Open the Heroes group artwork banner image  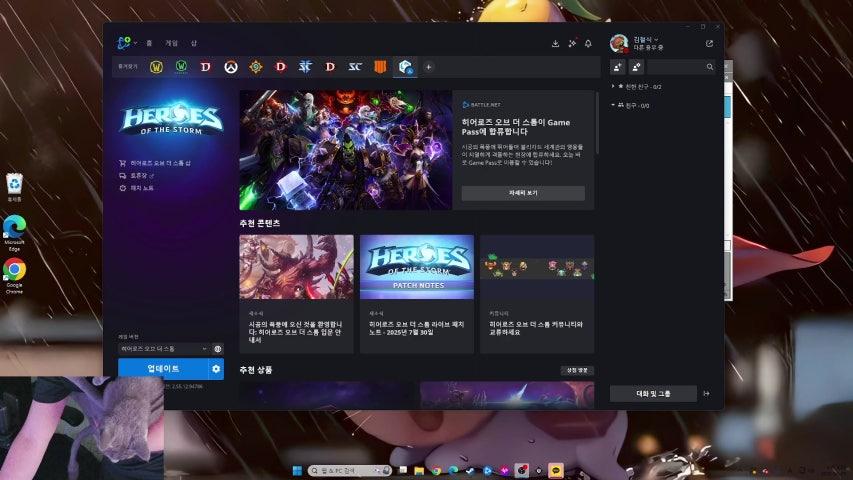point(345,150)
